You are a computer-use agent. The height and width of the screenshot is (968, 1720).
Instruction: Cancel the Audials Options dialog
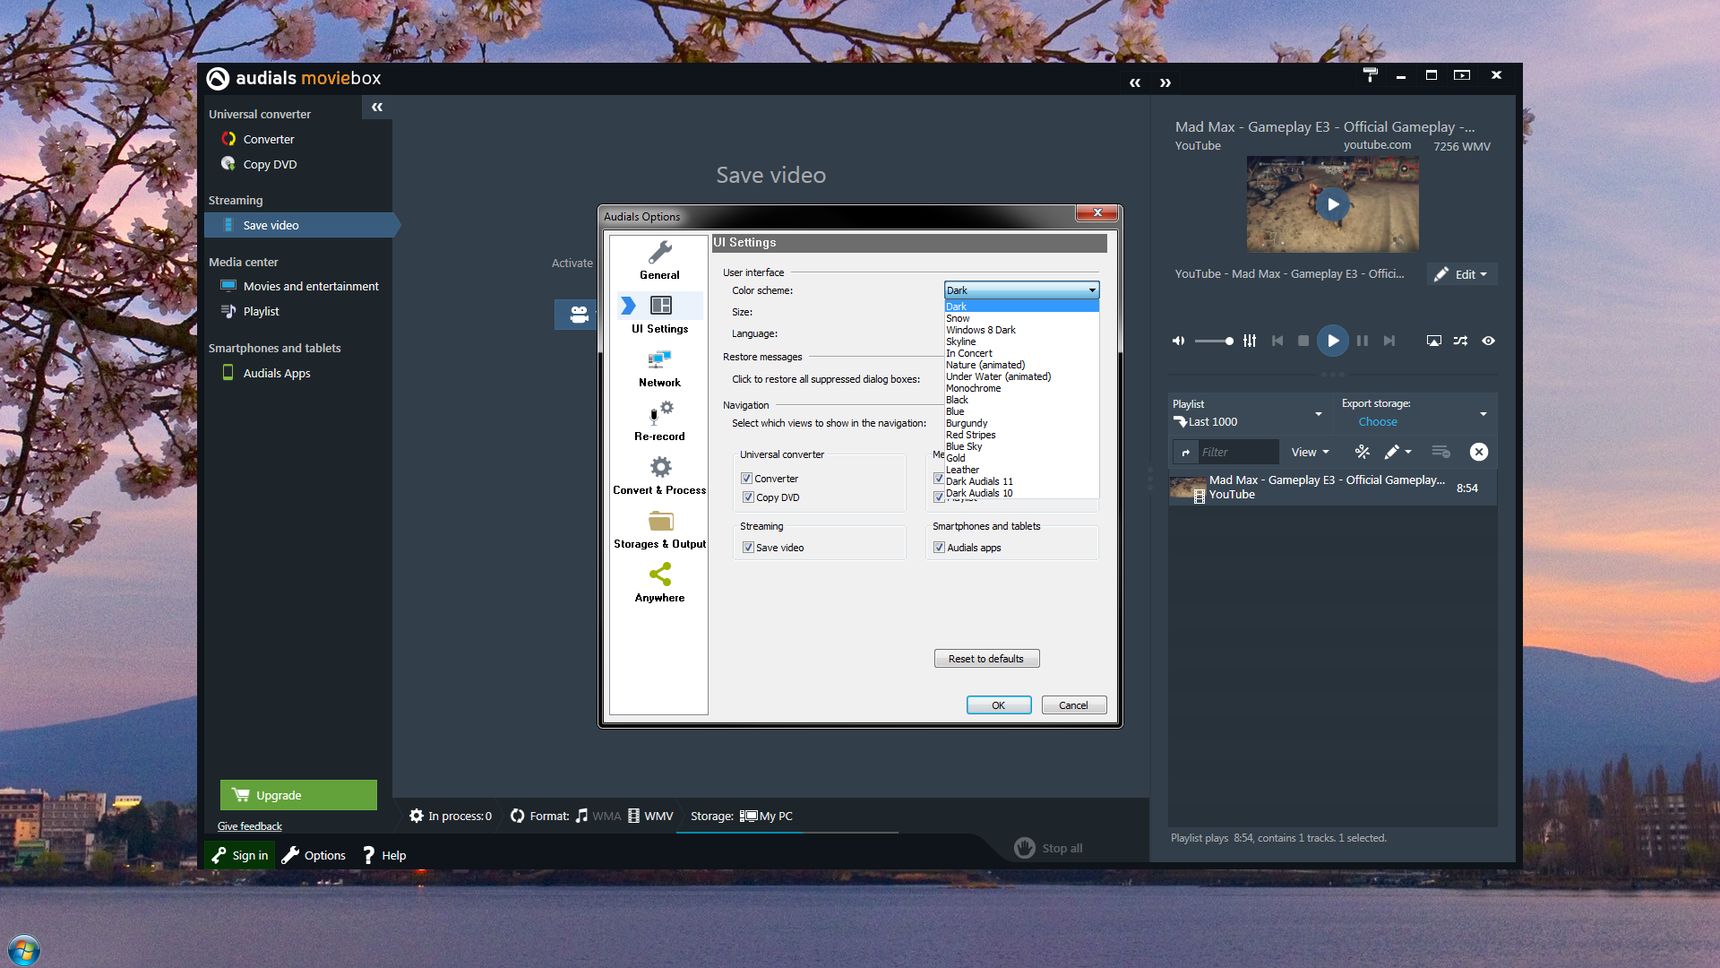click(1073, 705)
